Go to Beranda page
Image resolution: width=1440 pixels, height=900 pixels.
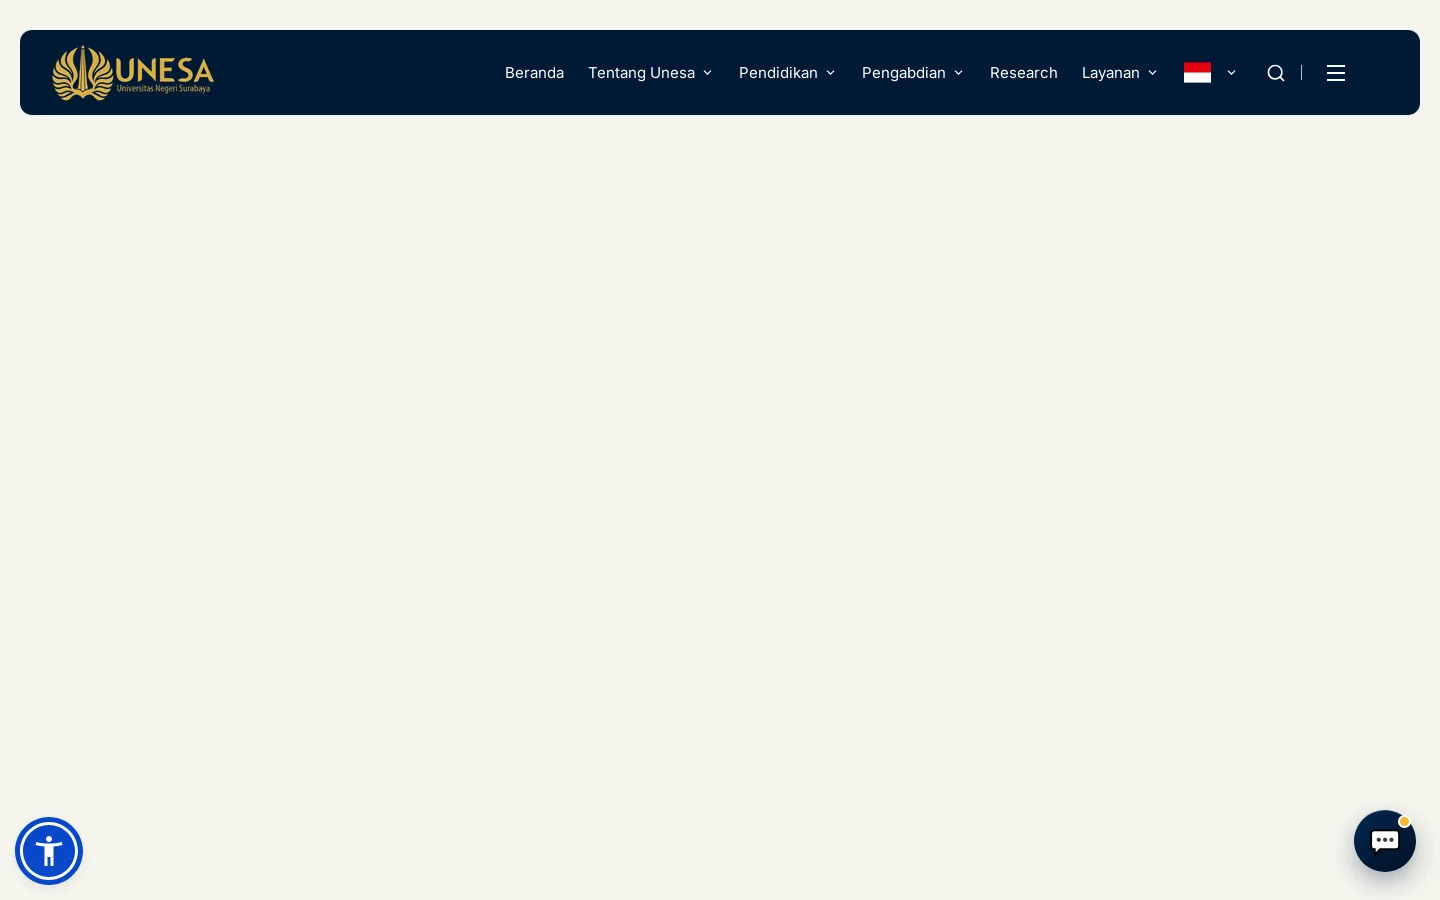534,73
